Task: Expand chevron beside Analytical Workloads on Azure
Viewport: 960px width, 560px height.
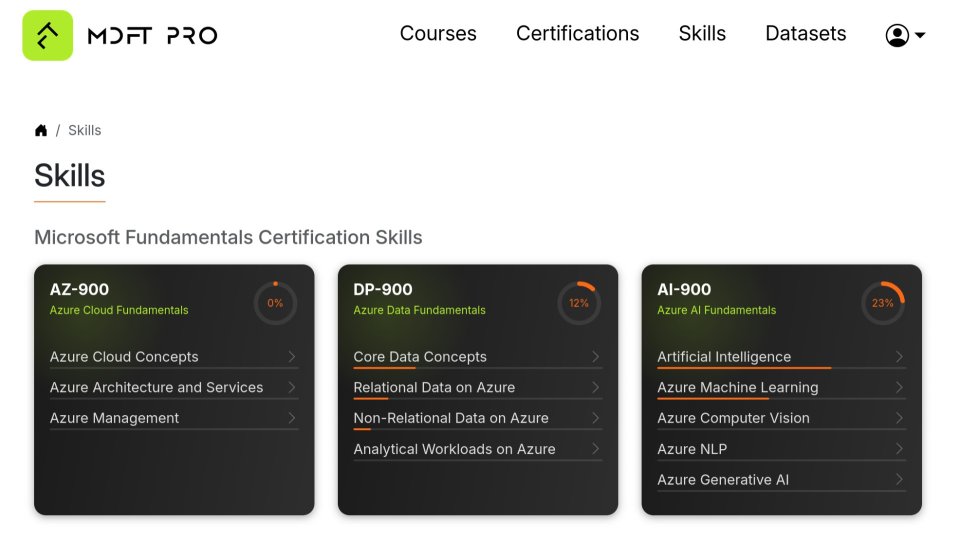Action: [595, 449]
